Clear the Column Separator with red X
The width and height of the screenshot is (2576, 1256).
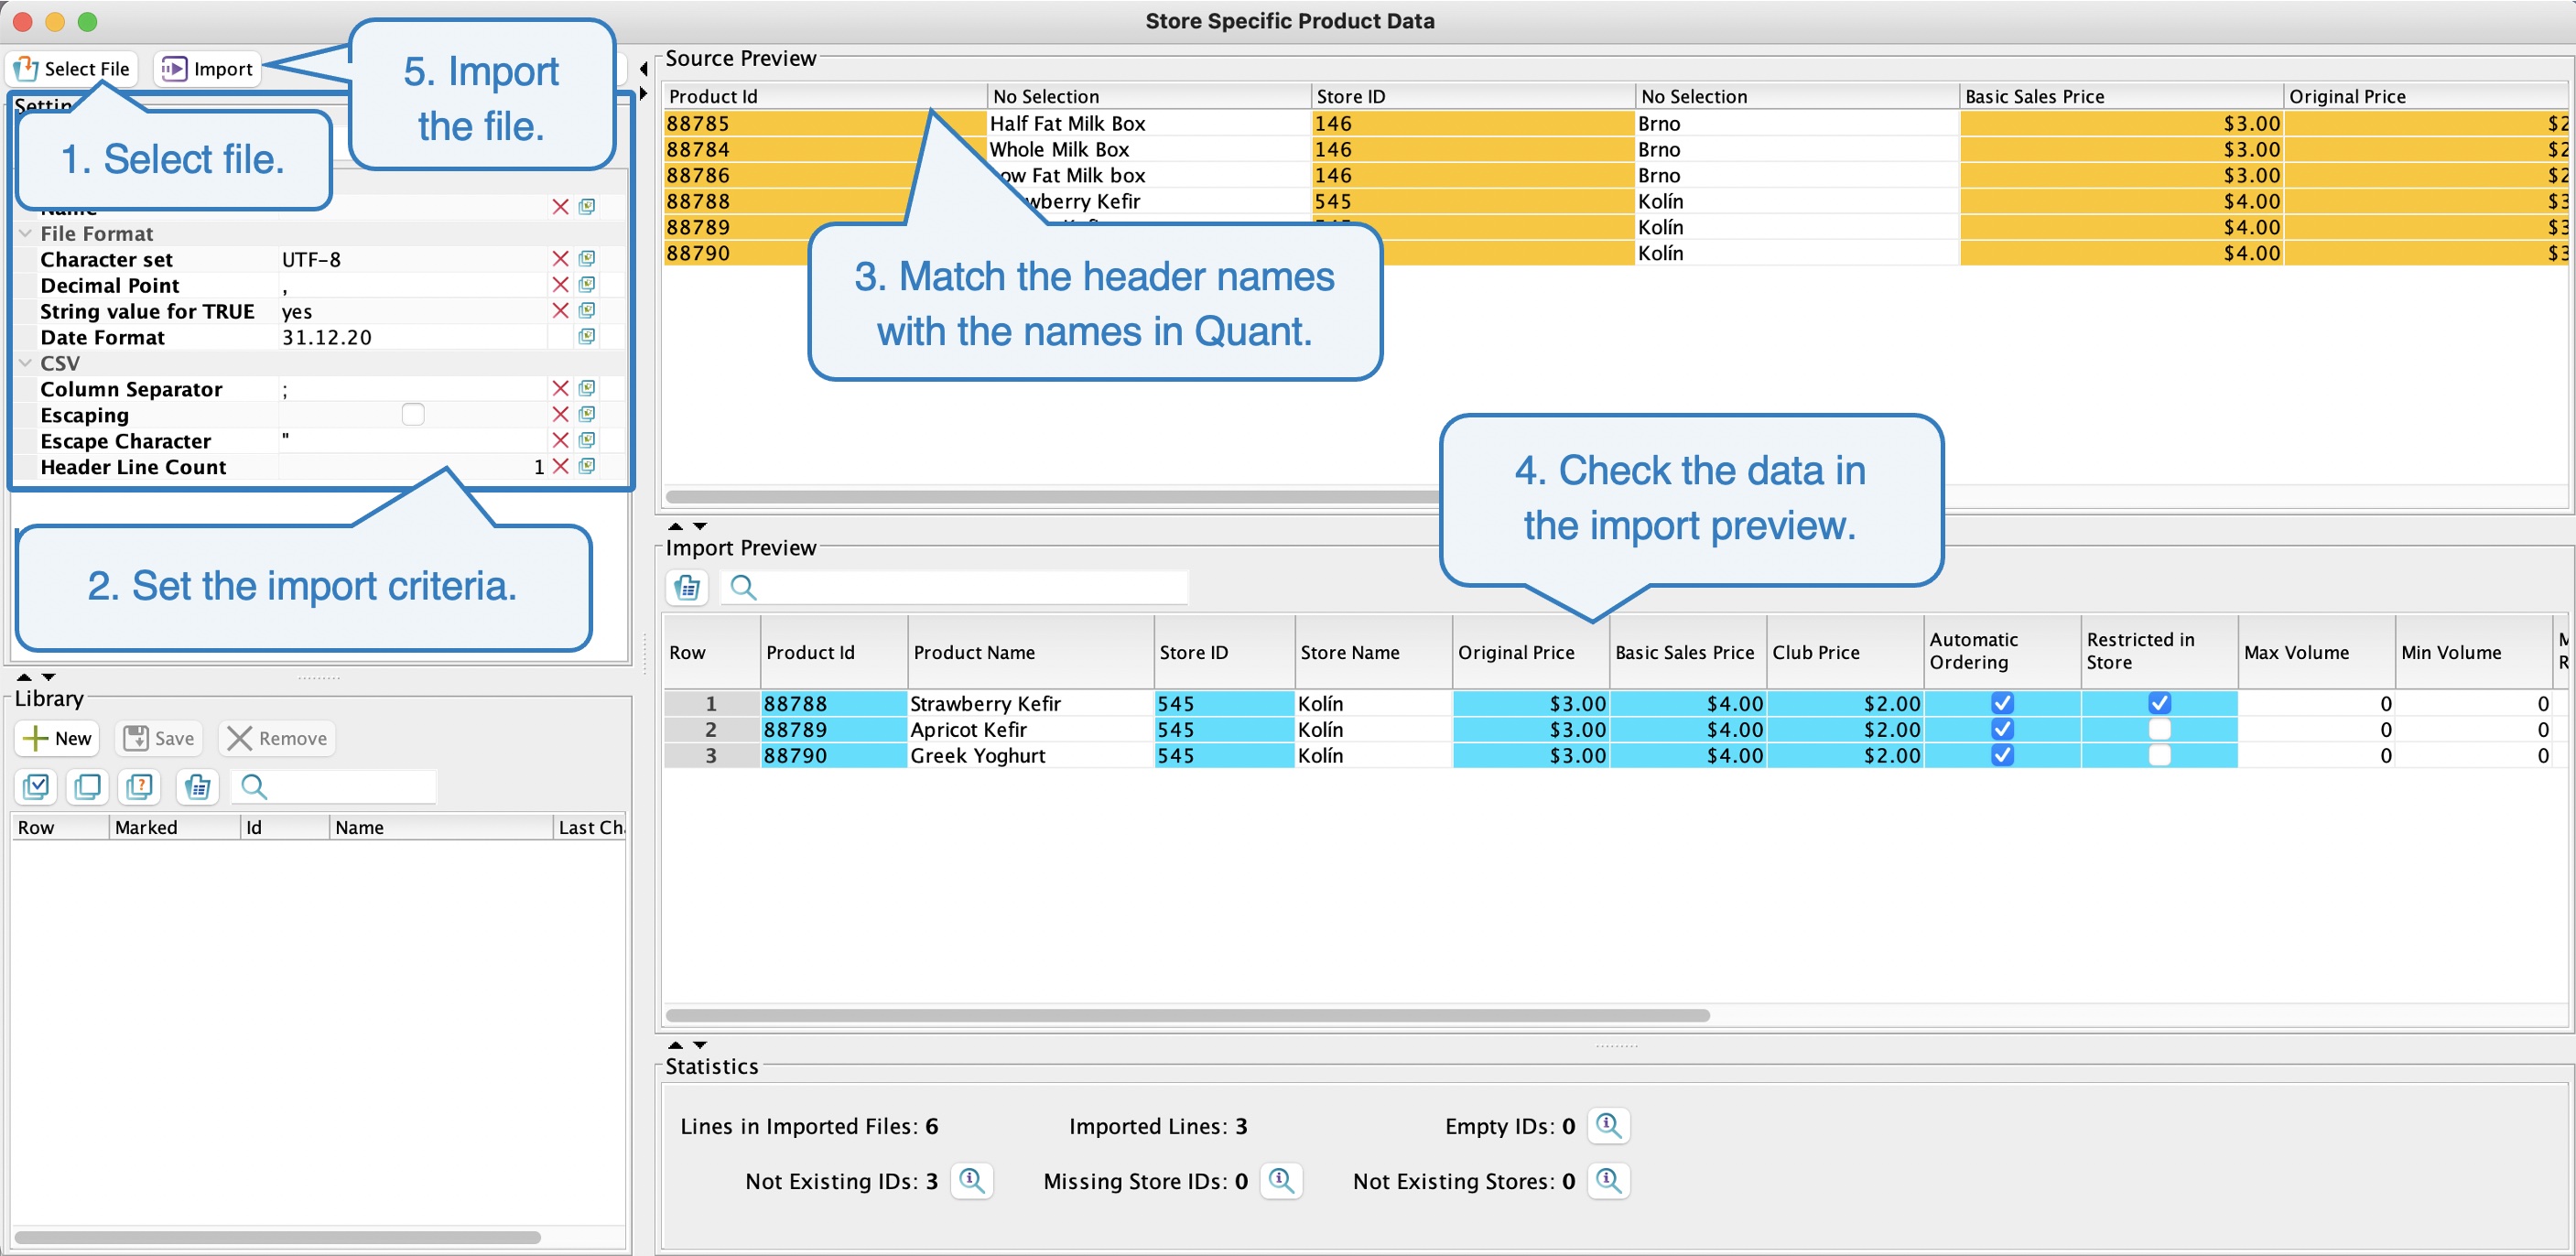[x=560, y=389]
